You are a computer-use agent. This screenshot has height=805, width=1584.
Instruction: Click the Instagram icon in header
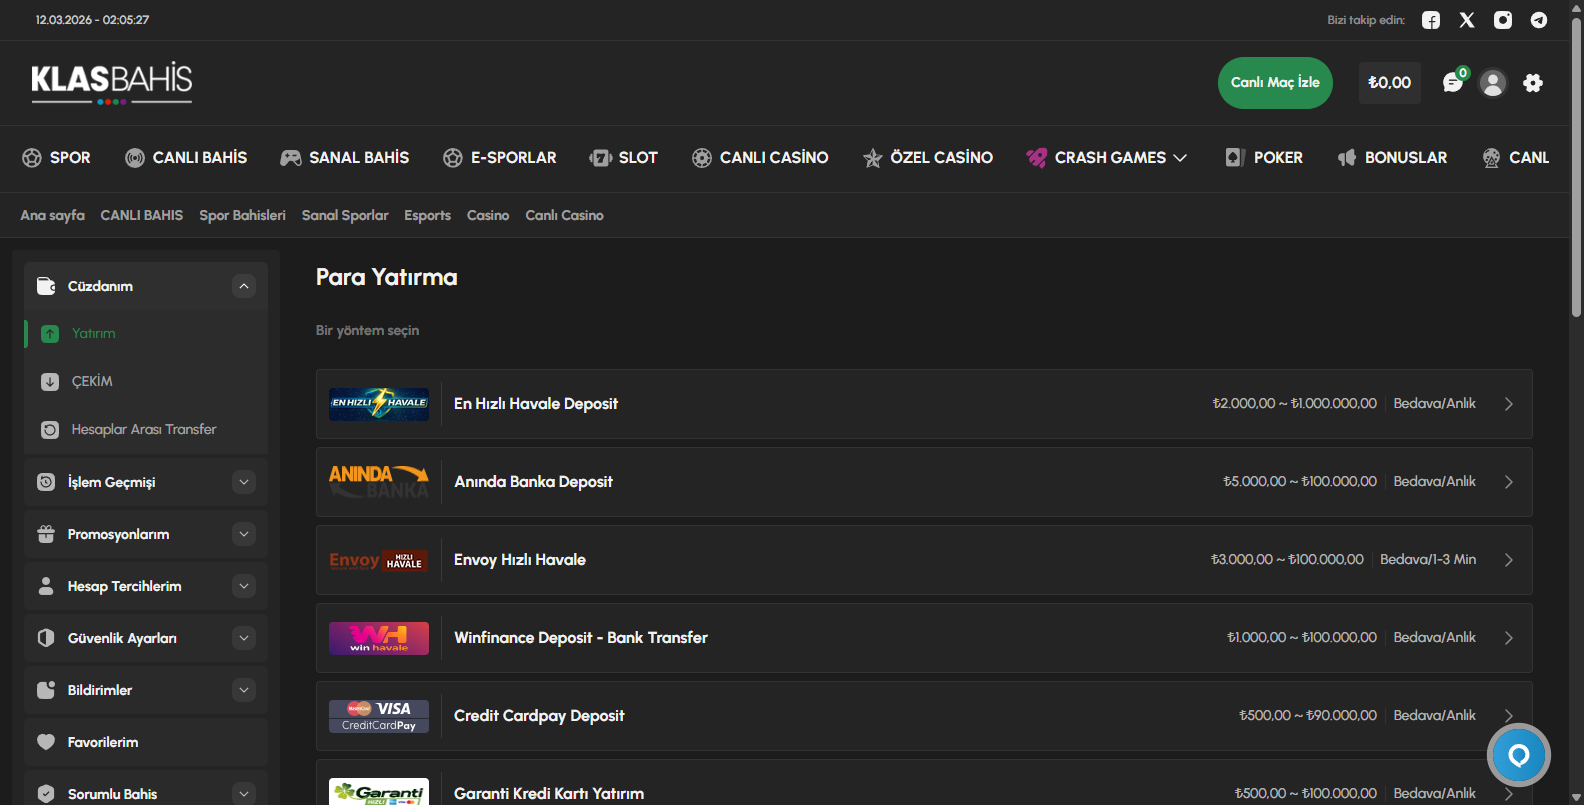tap(1503, 20)
